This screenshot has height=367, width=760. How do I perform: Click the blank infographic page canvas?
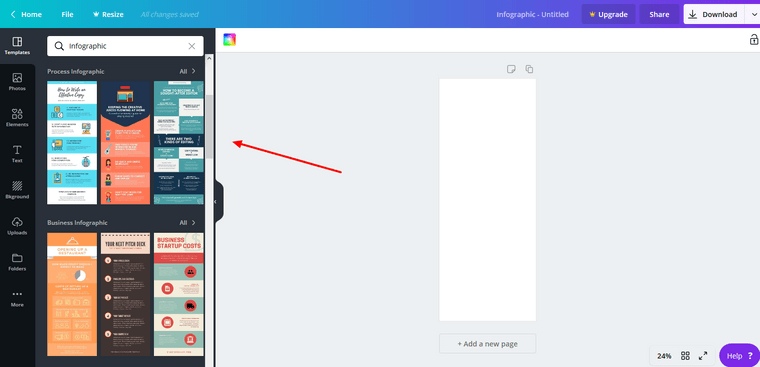point(488,200)
